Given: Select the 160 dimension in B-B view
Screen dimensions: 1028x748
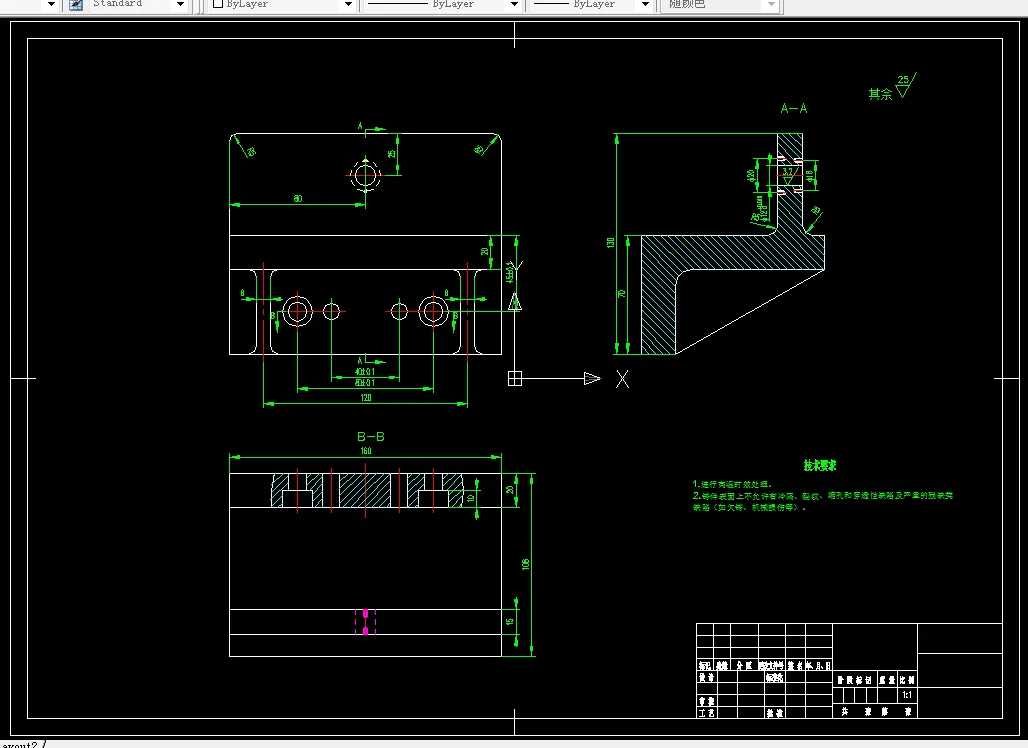Looking at the screenshot, I should pyautogui.click(x=366, y=450).
